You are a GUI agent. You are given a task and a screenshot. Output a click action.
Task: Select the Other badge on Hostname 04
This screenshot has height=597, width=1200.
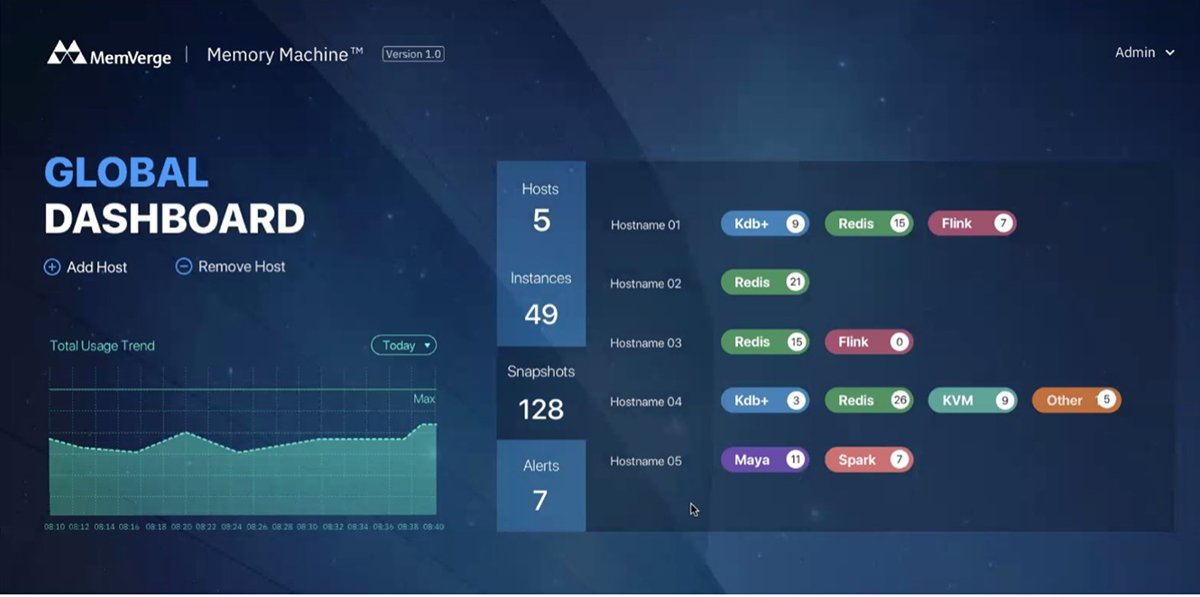(x=1076, y=400)
